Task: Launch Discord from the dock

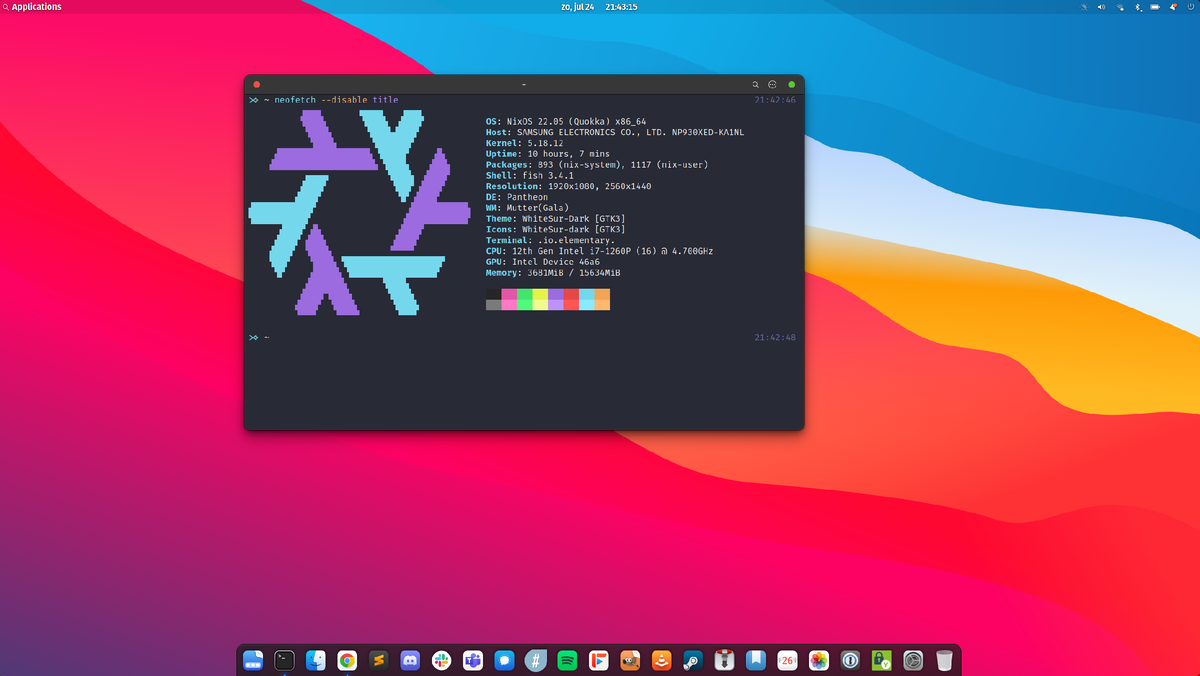Action: point(410,660)
